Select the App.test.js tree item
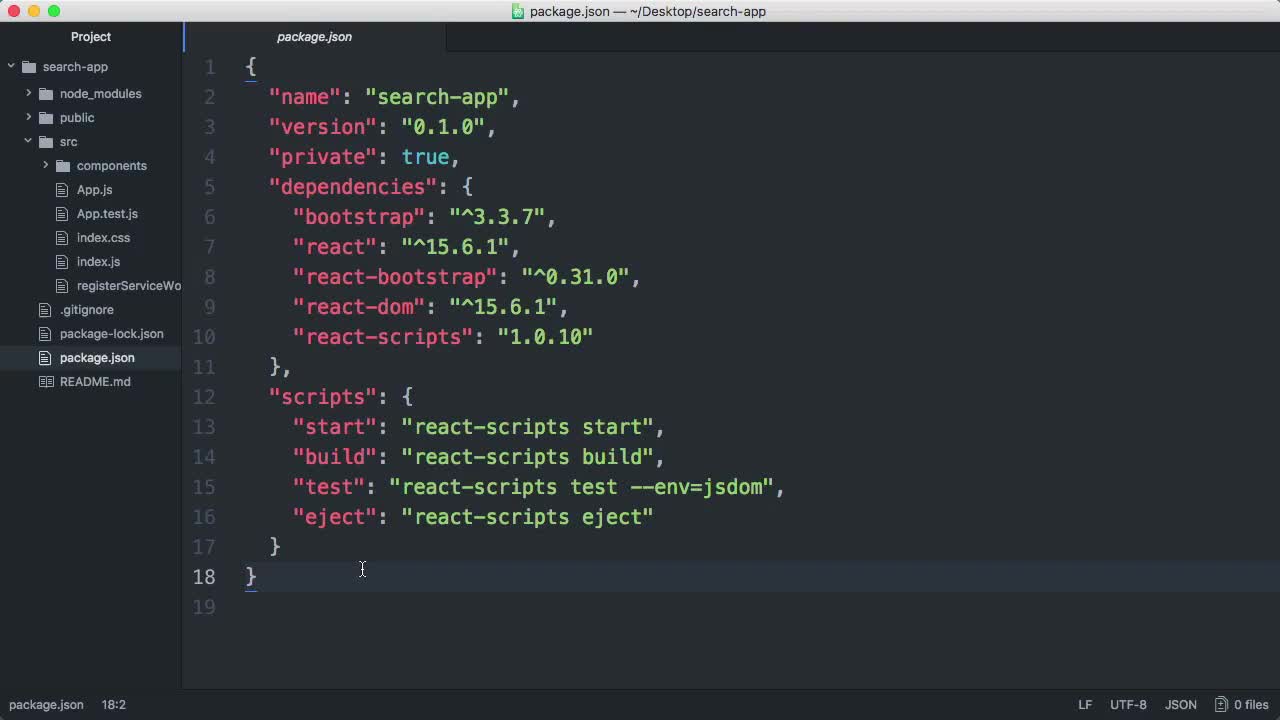This screenshot has height=720, width=1280. tap(107, 213)
